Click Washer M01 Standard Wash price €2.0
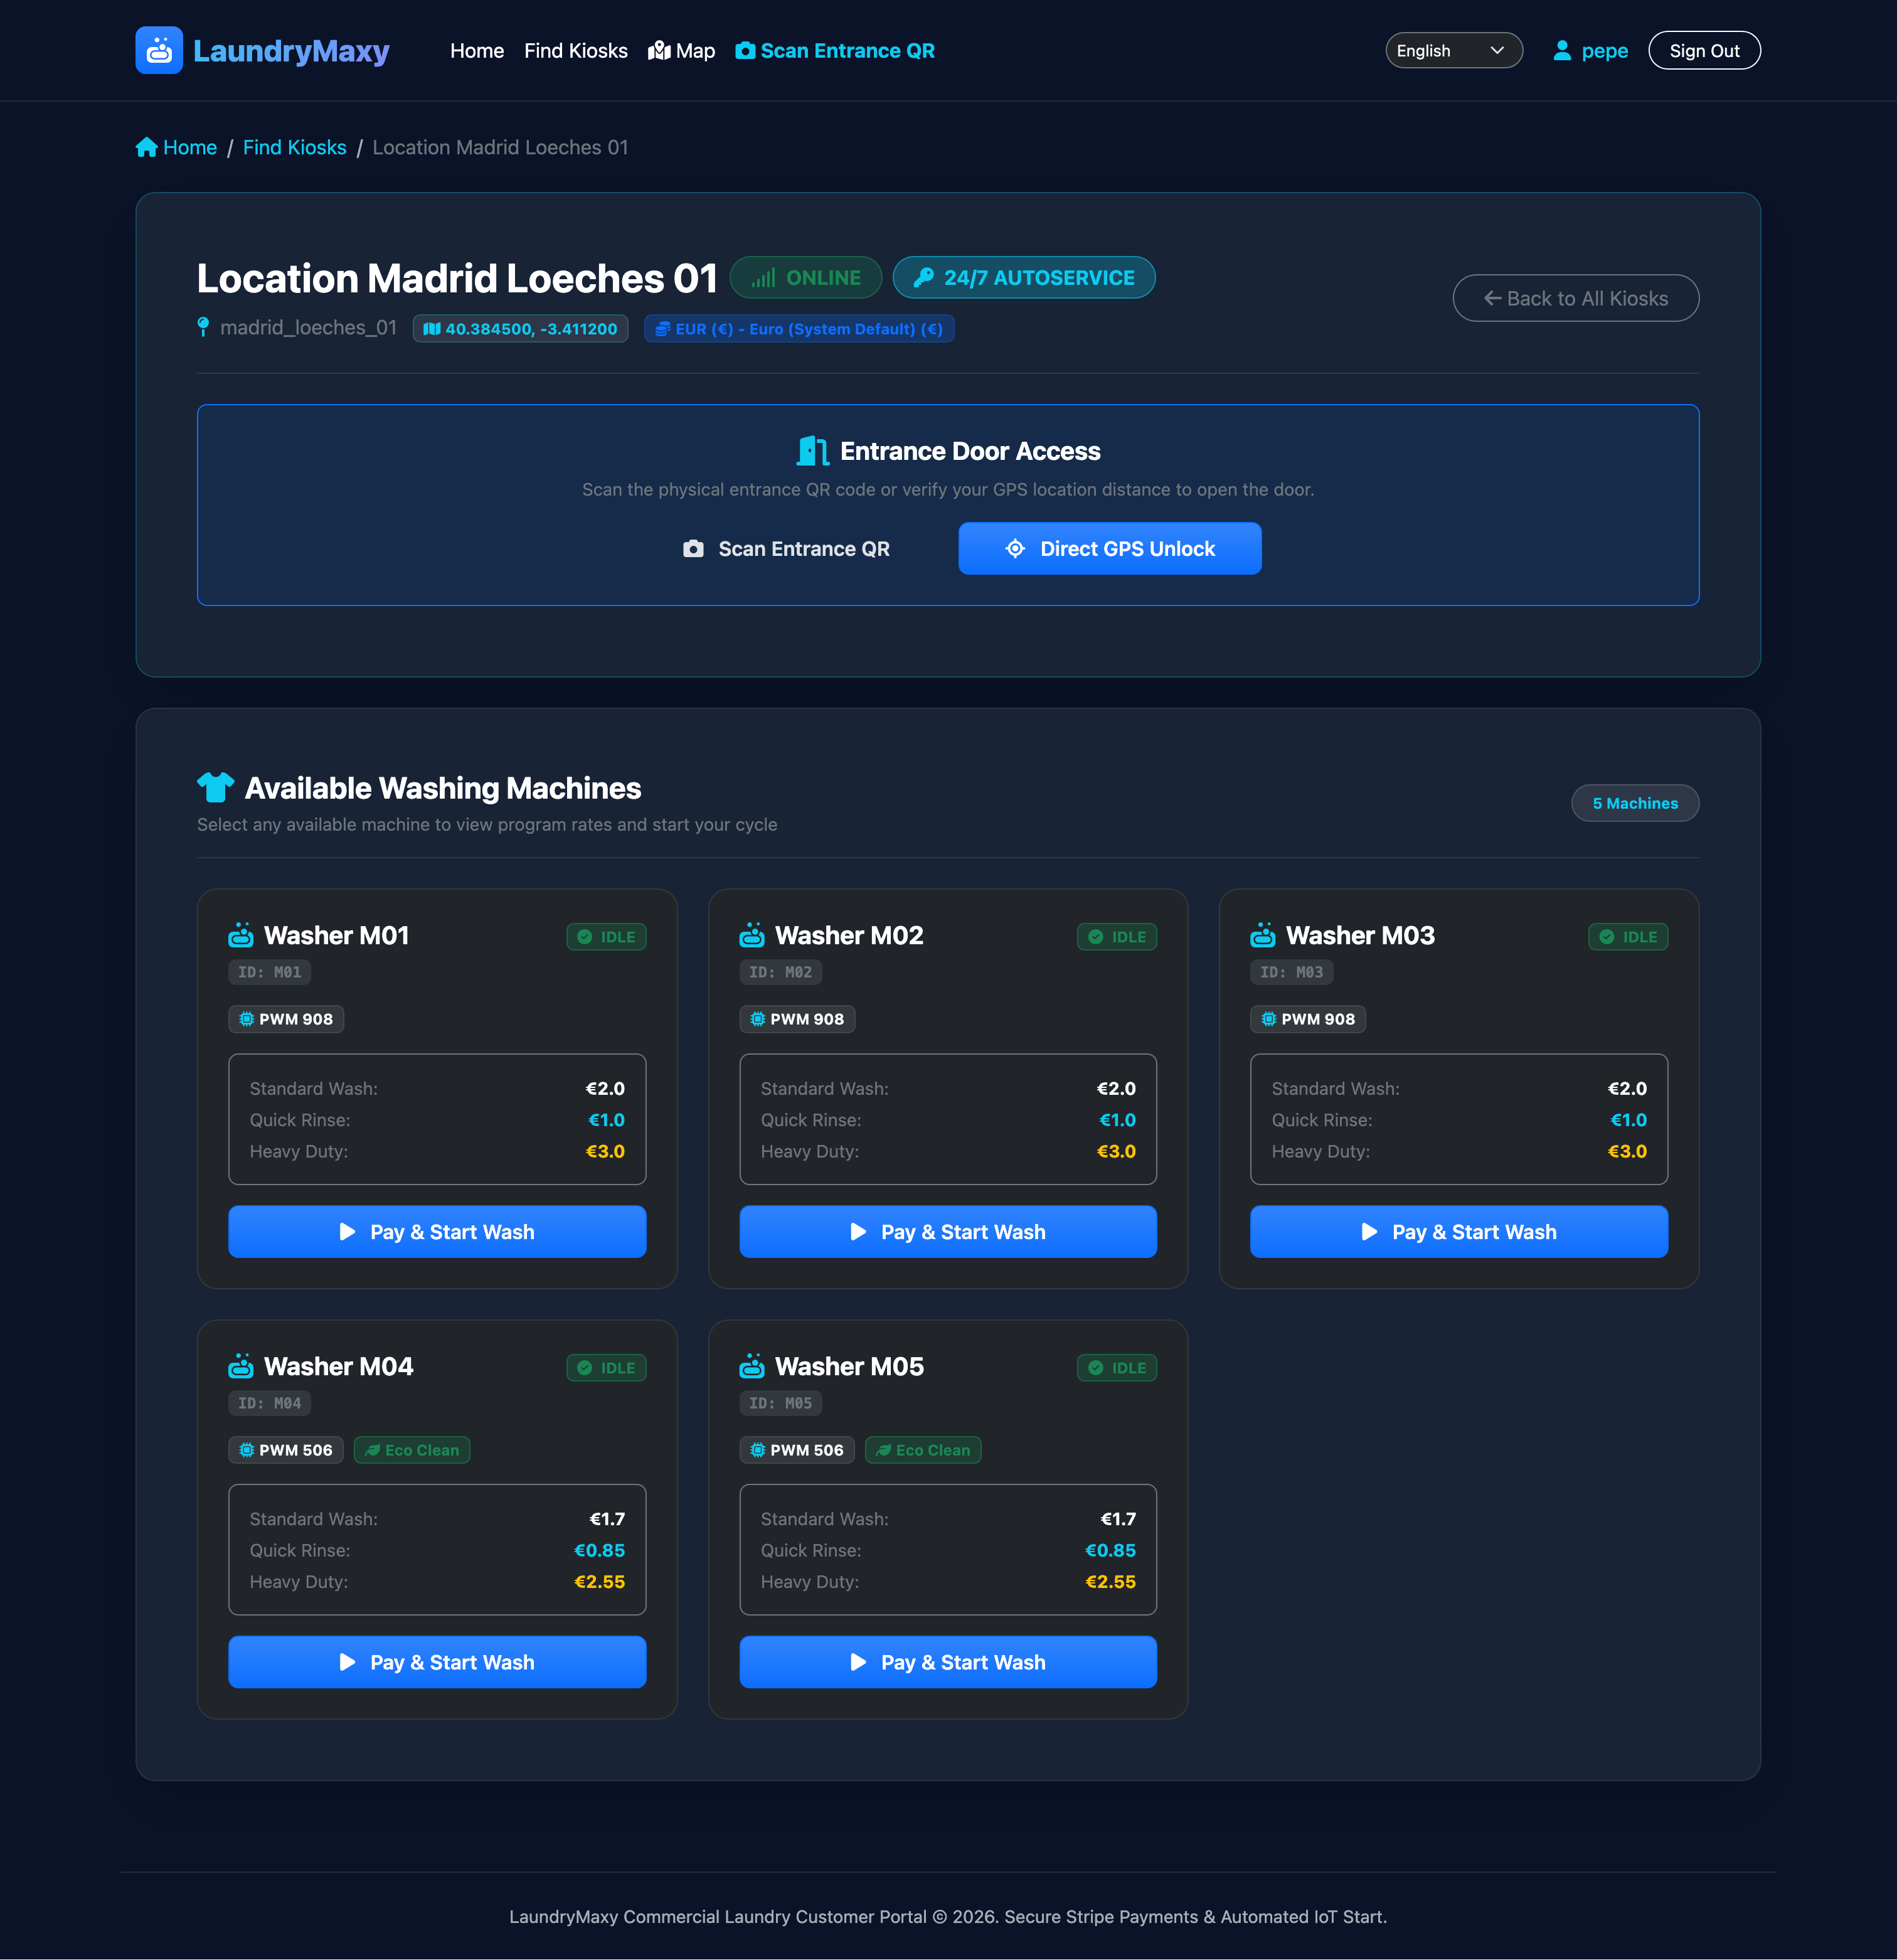This screenshot has width=1897, height=1960. click(605, 1088)
